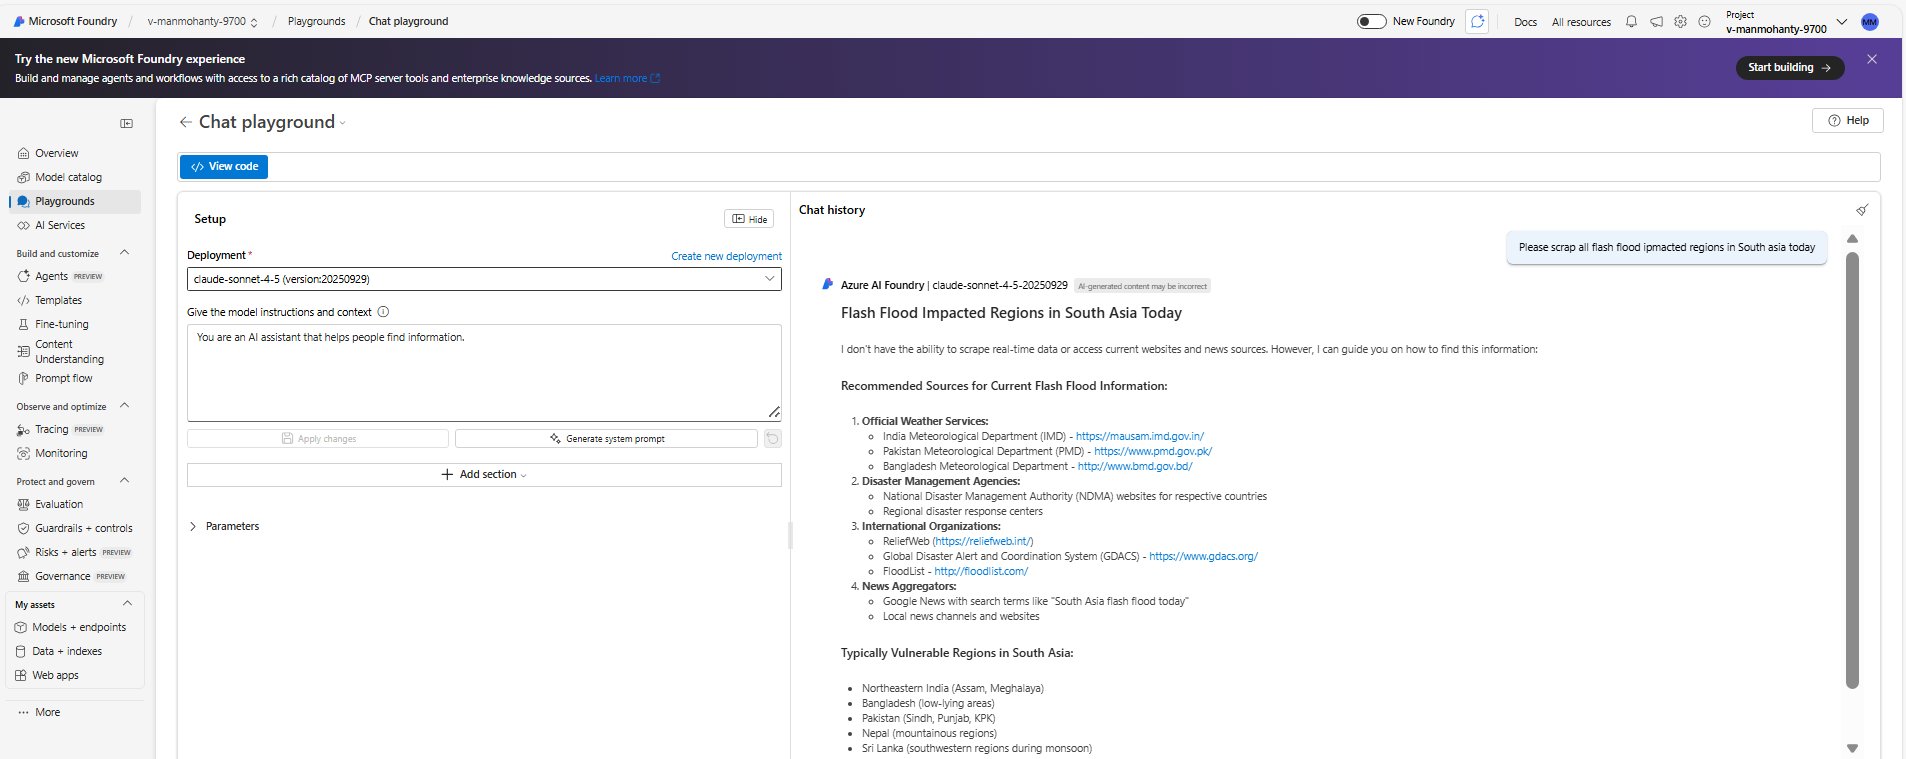Open the Add section dropdown

(484, 475)
